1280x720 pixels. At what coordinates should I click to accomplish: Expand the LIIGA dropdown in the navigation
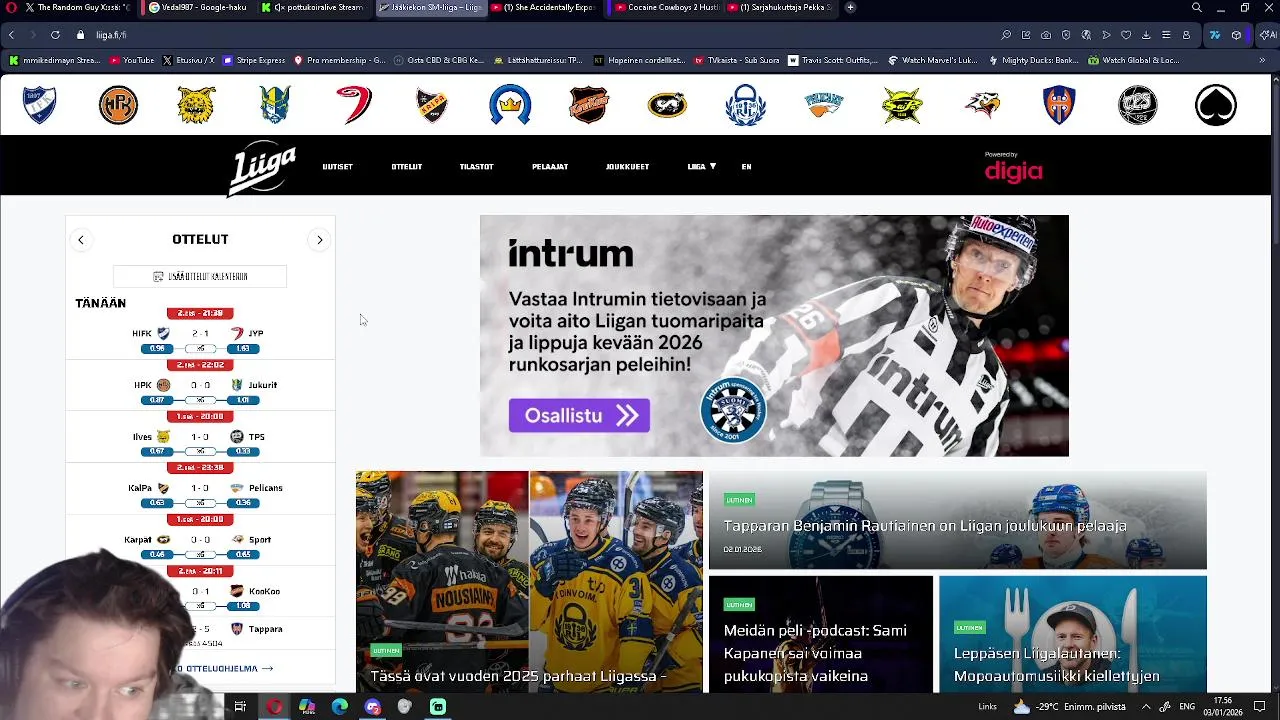click(x=702, y=167)
